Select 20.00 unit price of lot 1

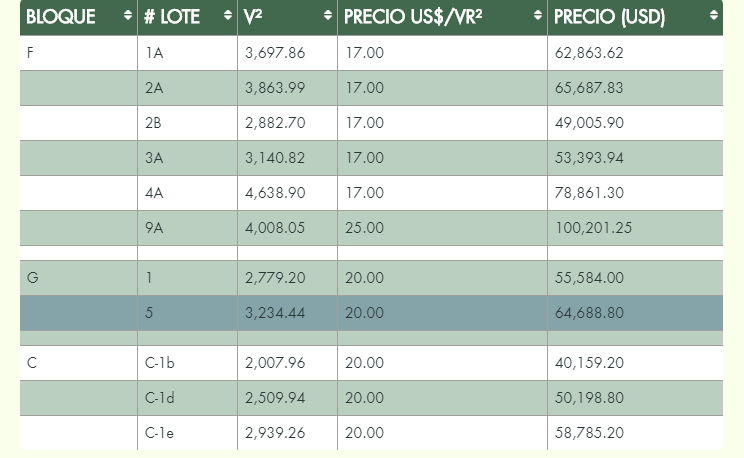click(364, 278)
